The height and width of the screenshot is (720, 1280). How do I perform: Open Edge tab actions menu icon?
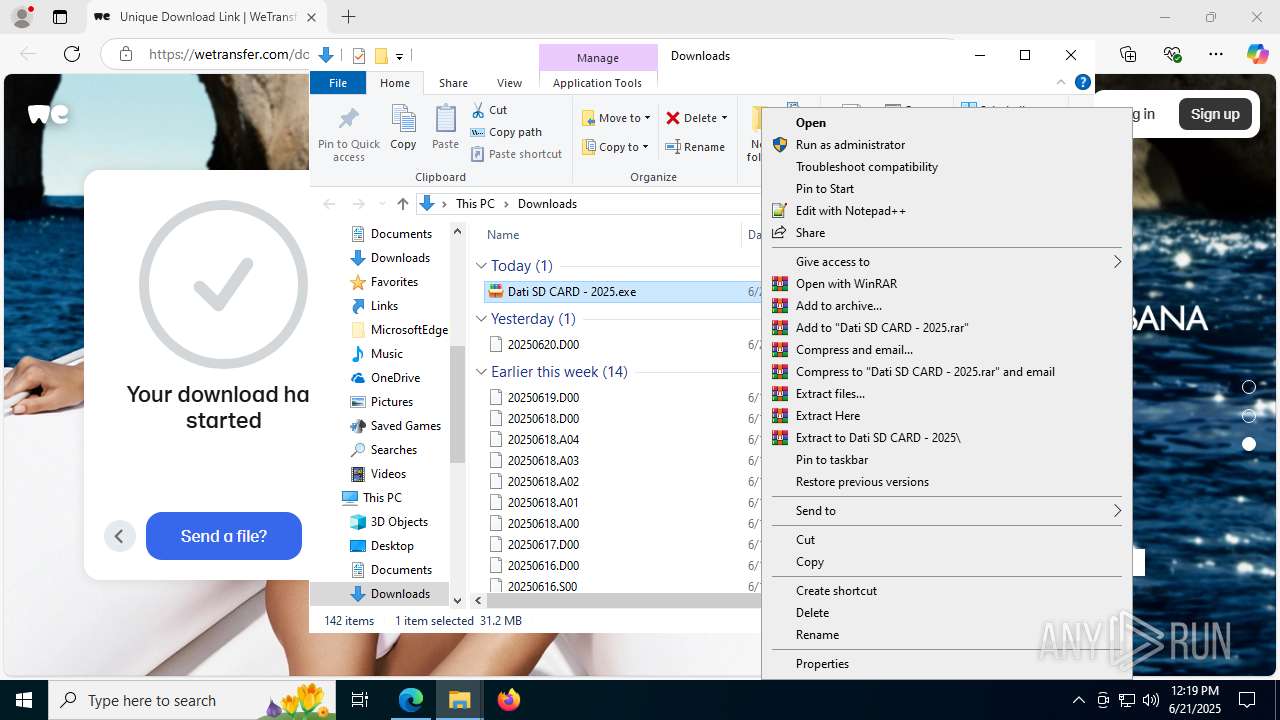pyautogui.click(x=60, y=17)
